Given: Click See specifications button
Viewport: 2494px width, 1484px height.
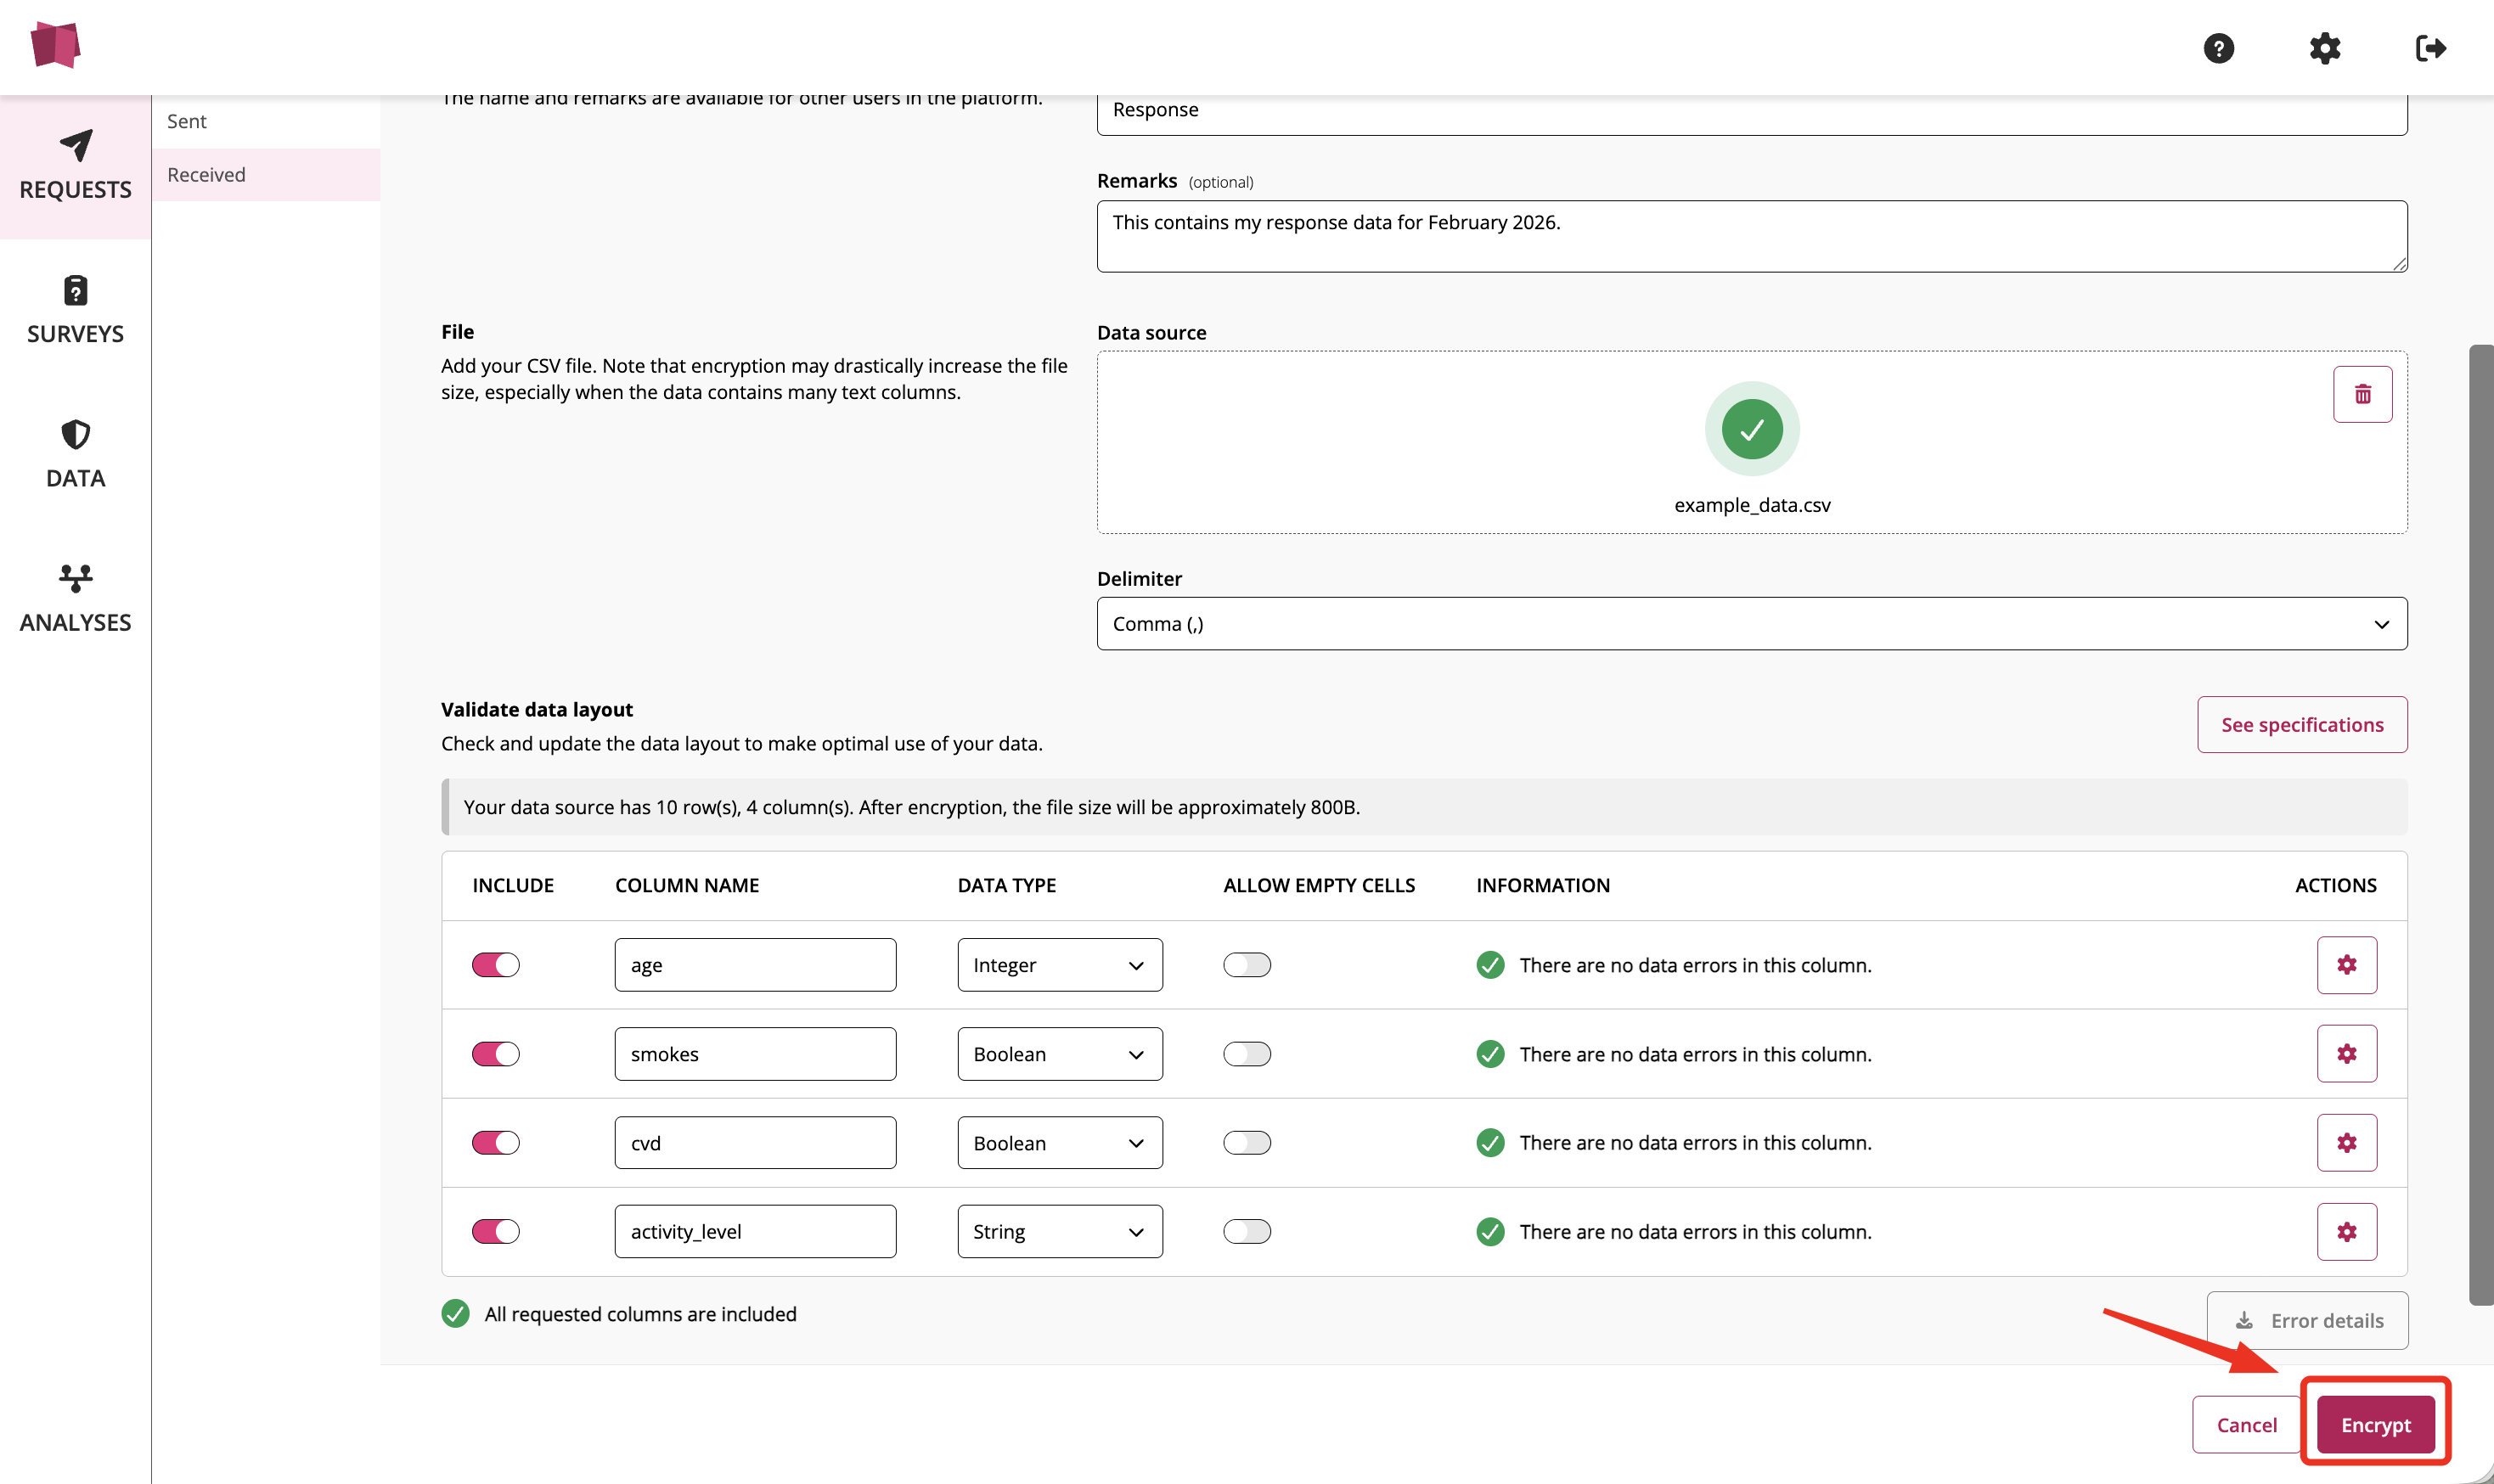Looking at the screenshot, I should [x=2301, y=724].
